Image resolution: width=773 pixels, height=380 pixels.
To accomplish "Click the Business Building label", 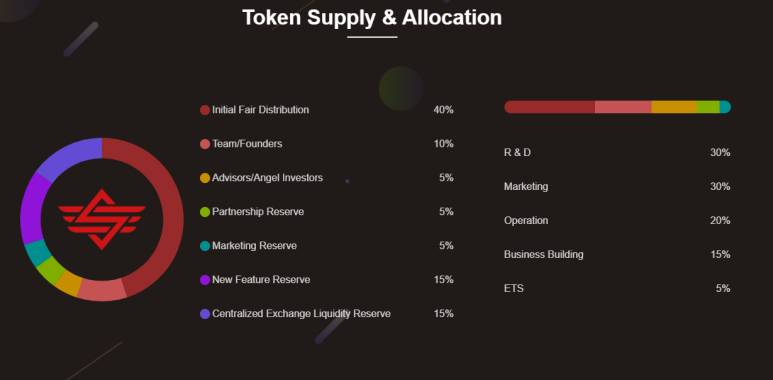I will click(x=543, y=255).
